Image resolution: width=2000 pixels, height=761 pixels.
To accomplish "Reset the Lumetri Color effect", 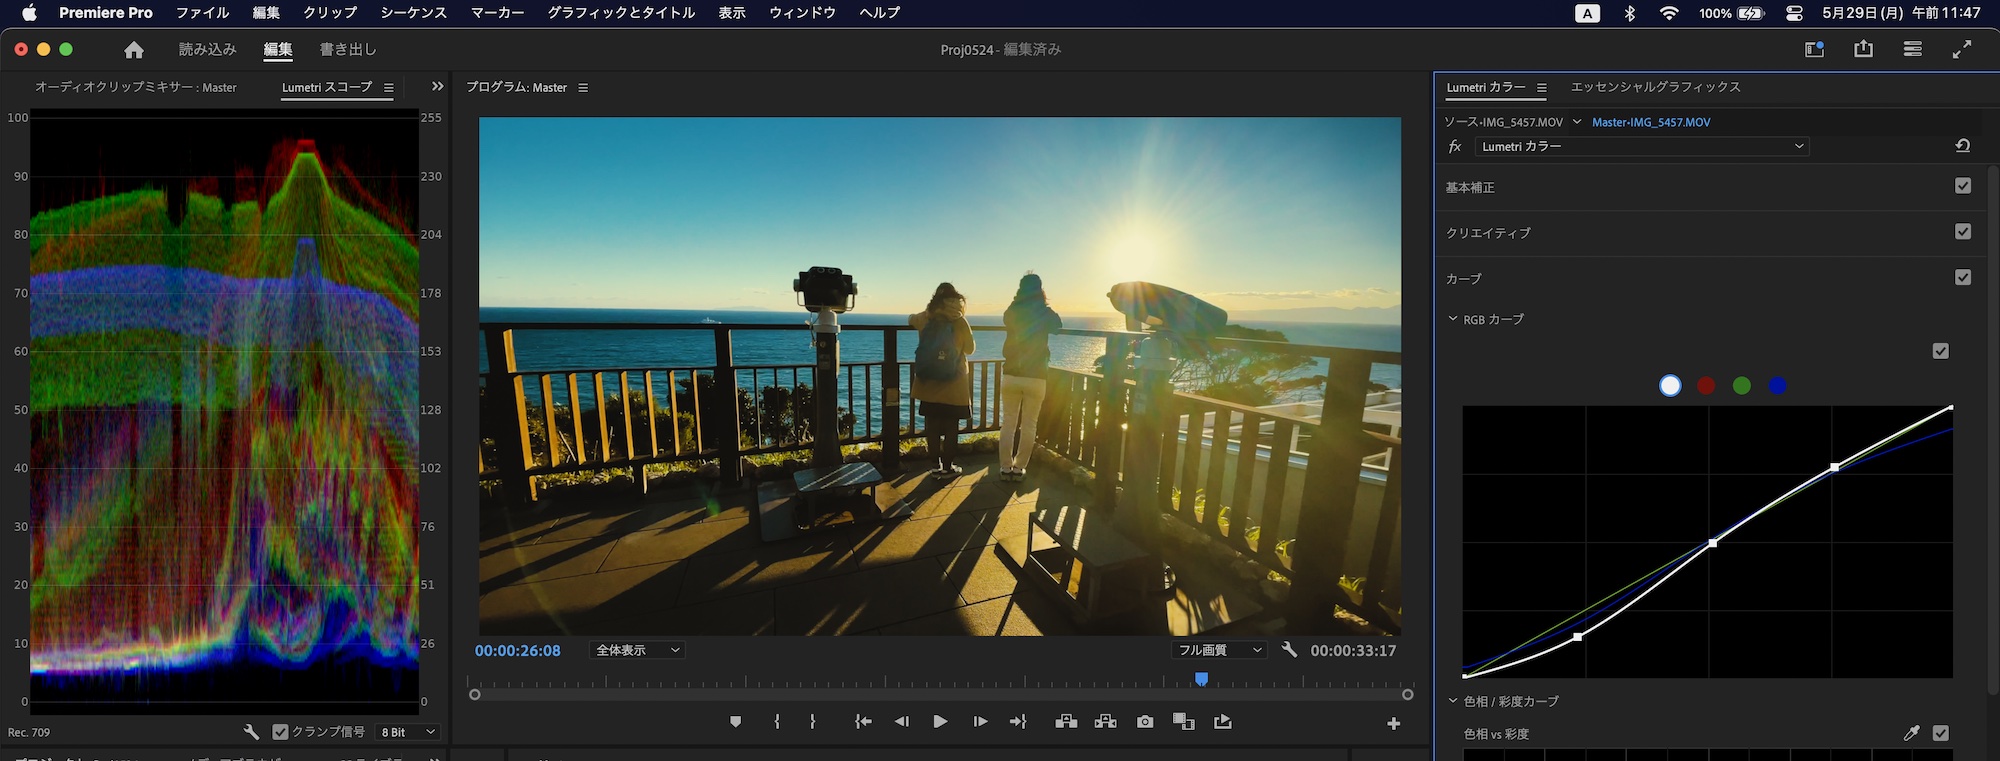I will [x=1962, y=146].
